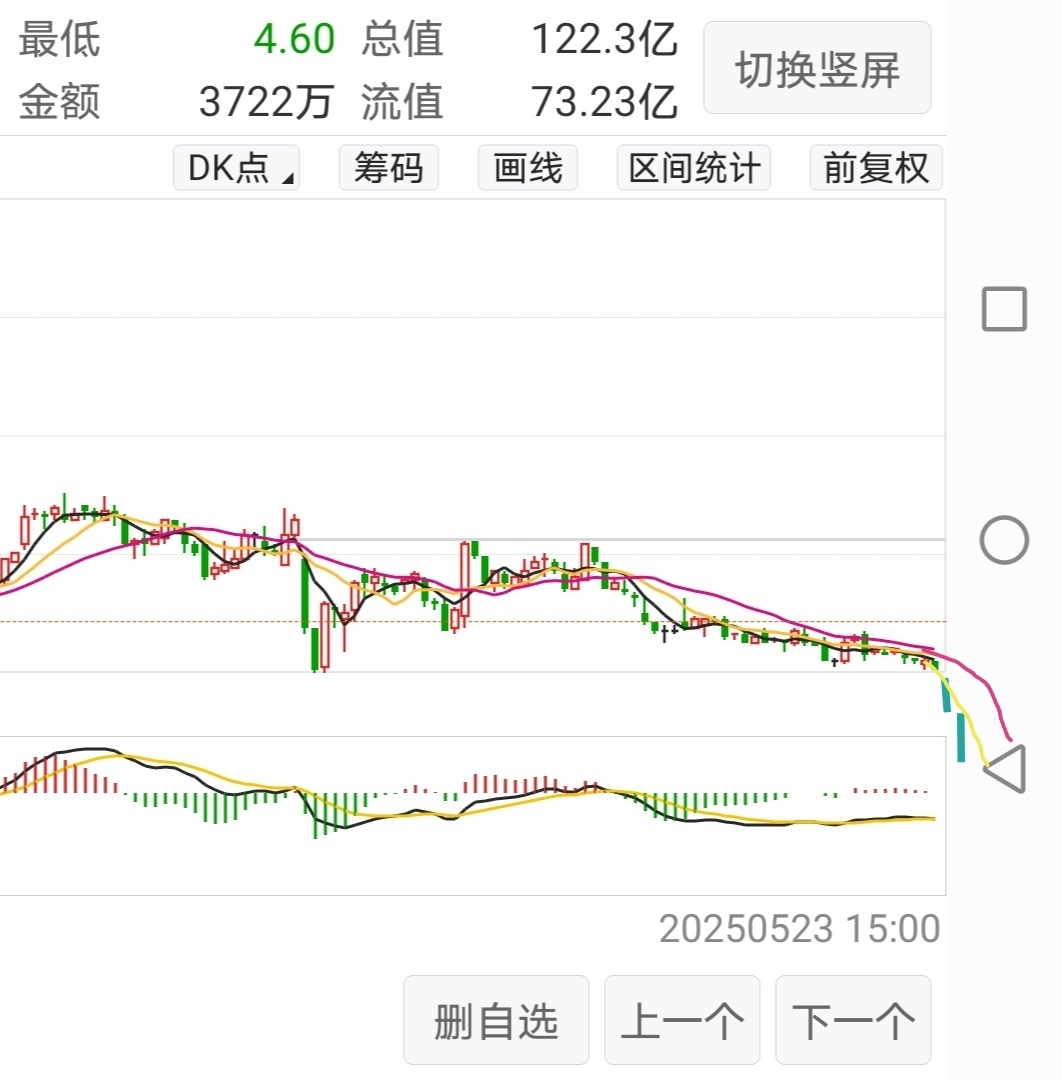This screenshot has height=1080, width=1062.
Task: Select the dashed orange price reference line
Action: (x=472, y=621)
